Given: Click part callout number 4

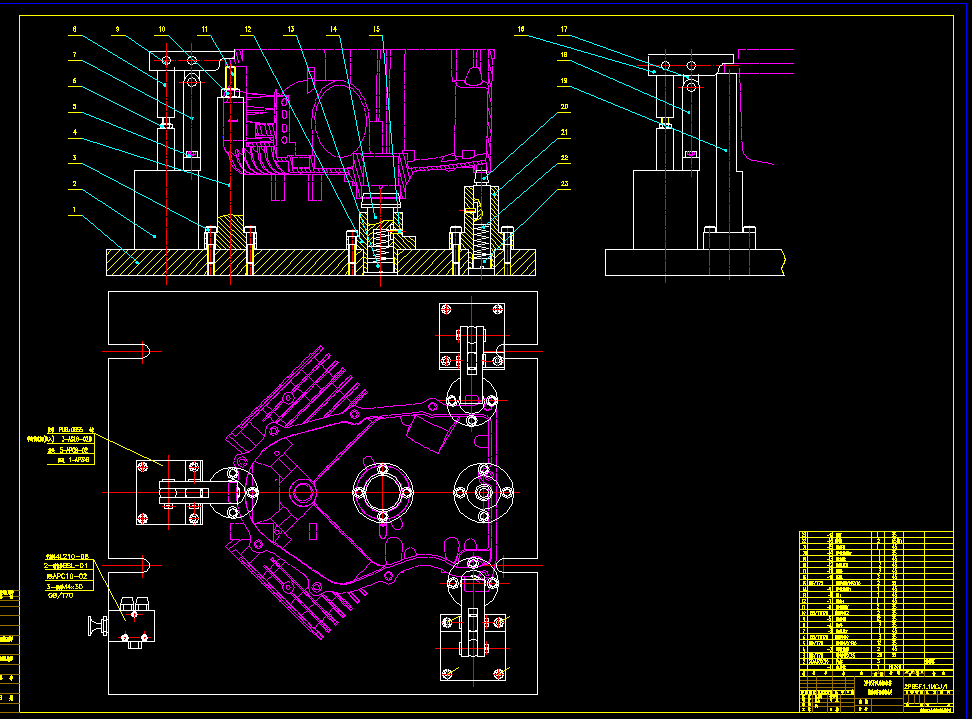Looking at the screenshot, I should click(x=74, y=132).
